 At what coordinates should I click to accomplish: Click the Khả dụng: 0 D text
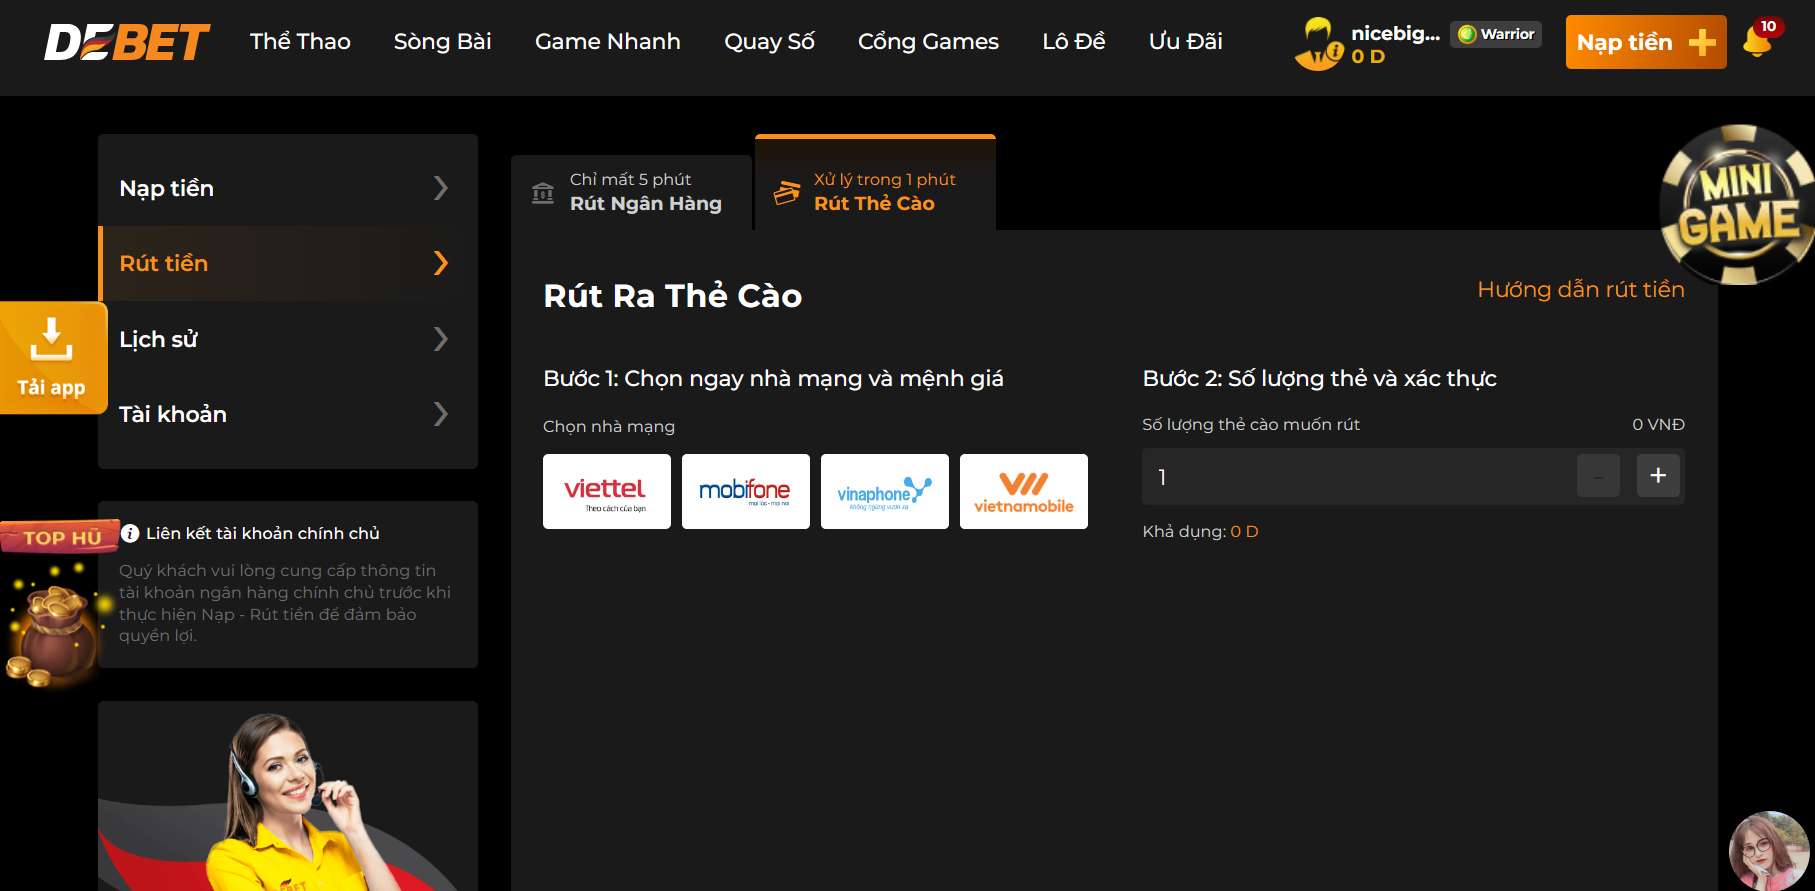(x=1200, y=531)
